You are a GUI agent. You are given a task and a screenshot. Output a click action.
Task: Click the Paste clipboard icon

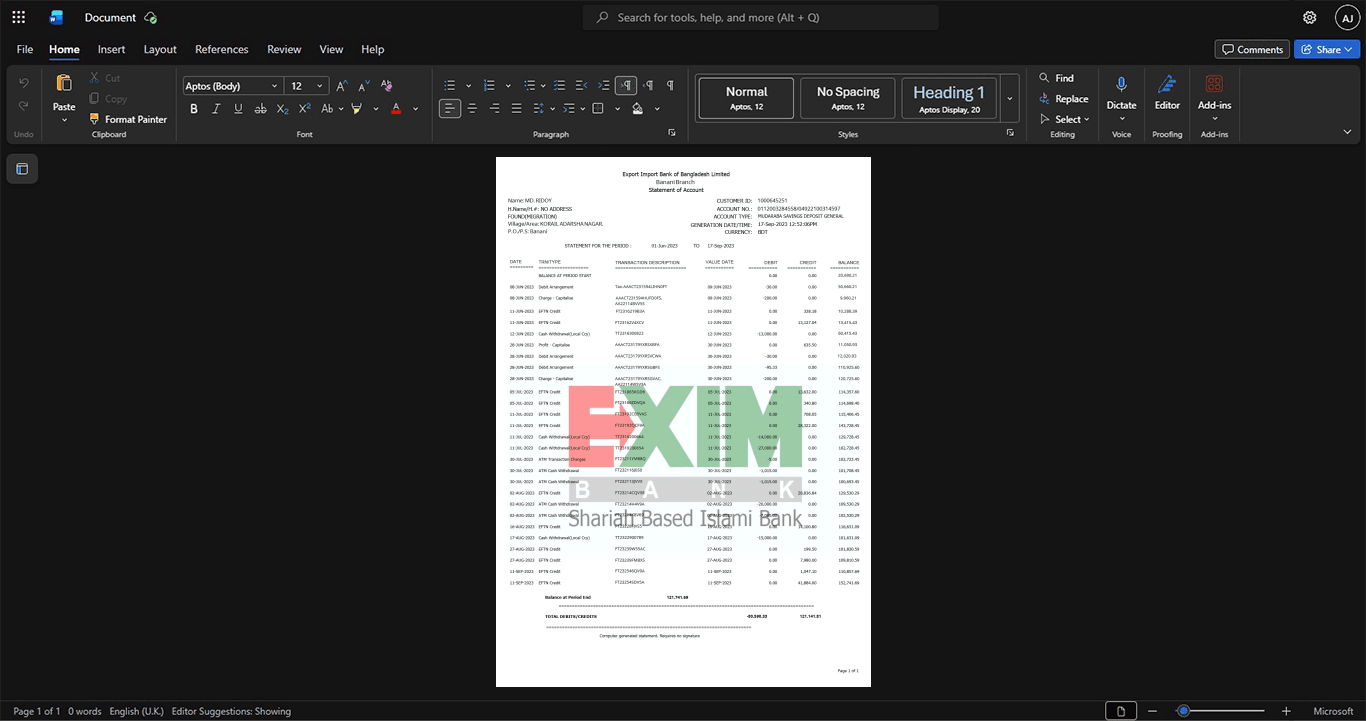64,83
